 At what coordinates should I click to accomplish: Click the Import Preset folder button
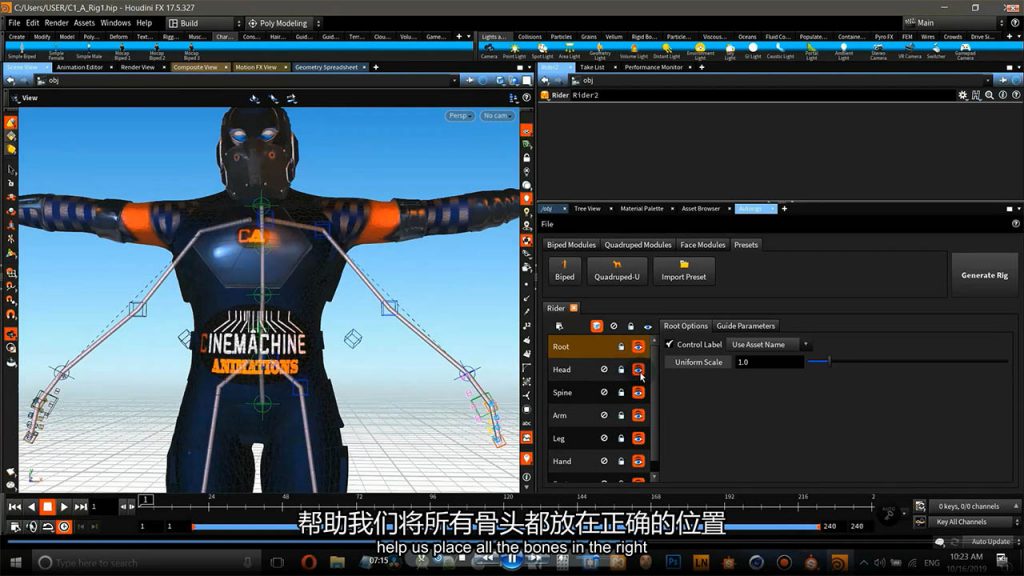(684, 270)
